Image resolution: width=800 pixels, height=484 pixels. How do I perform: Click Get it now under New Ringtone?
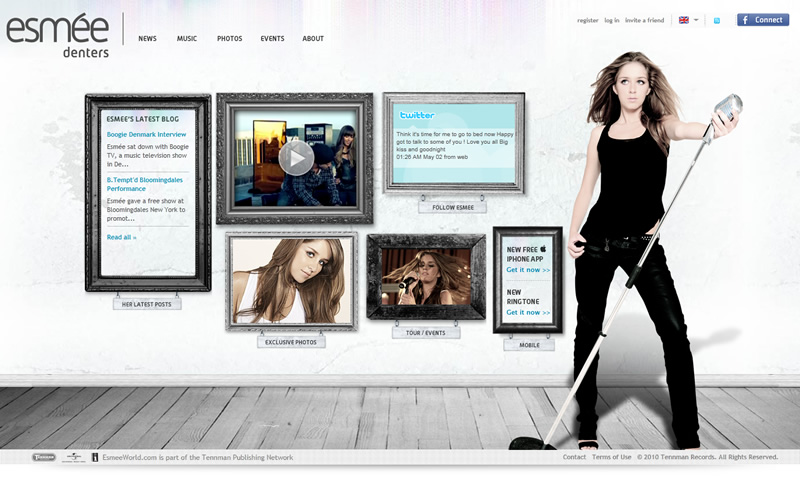click(x=528, y=312)
